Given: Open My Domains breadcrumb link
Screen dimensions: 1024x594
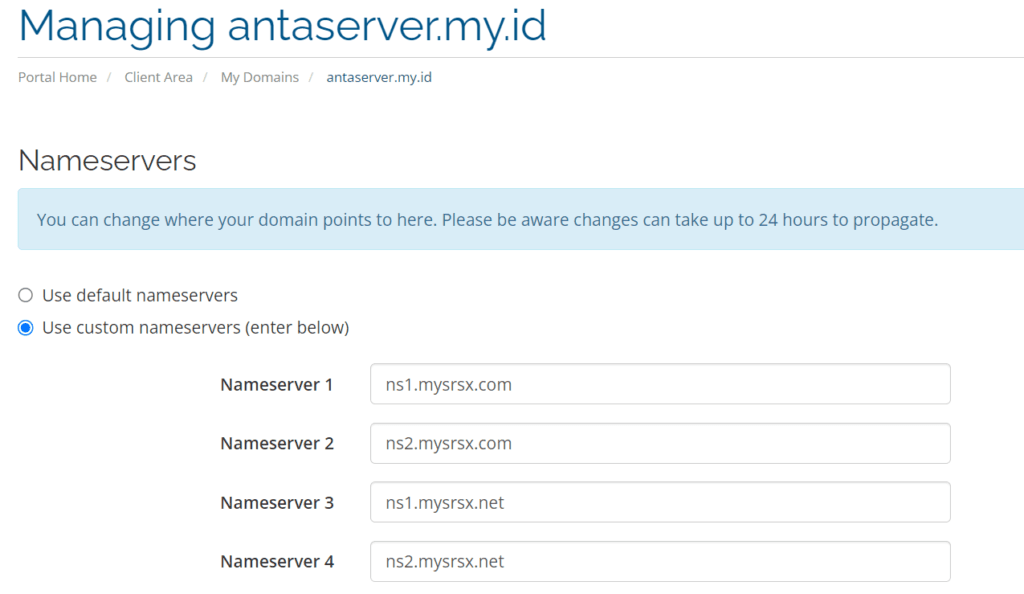Looking at the screenshot, I should 259,77.
